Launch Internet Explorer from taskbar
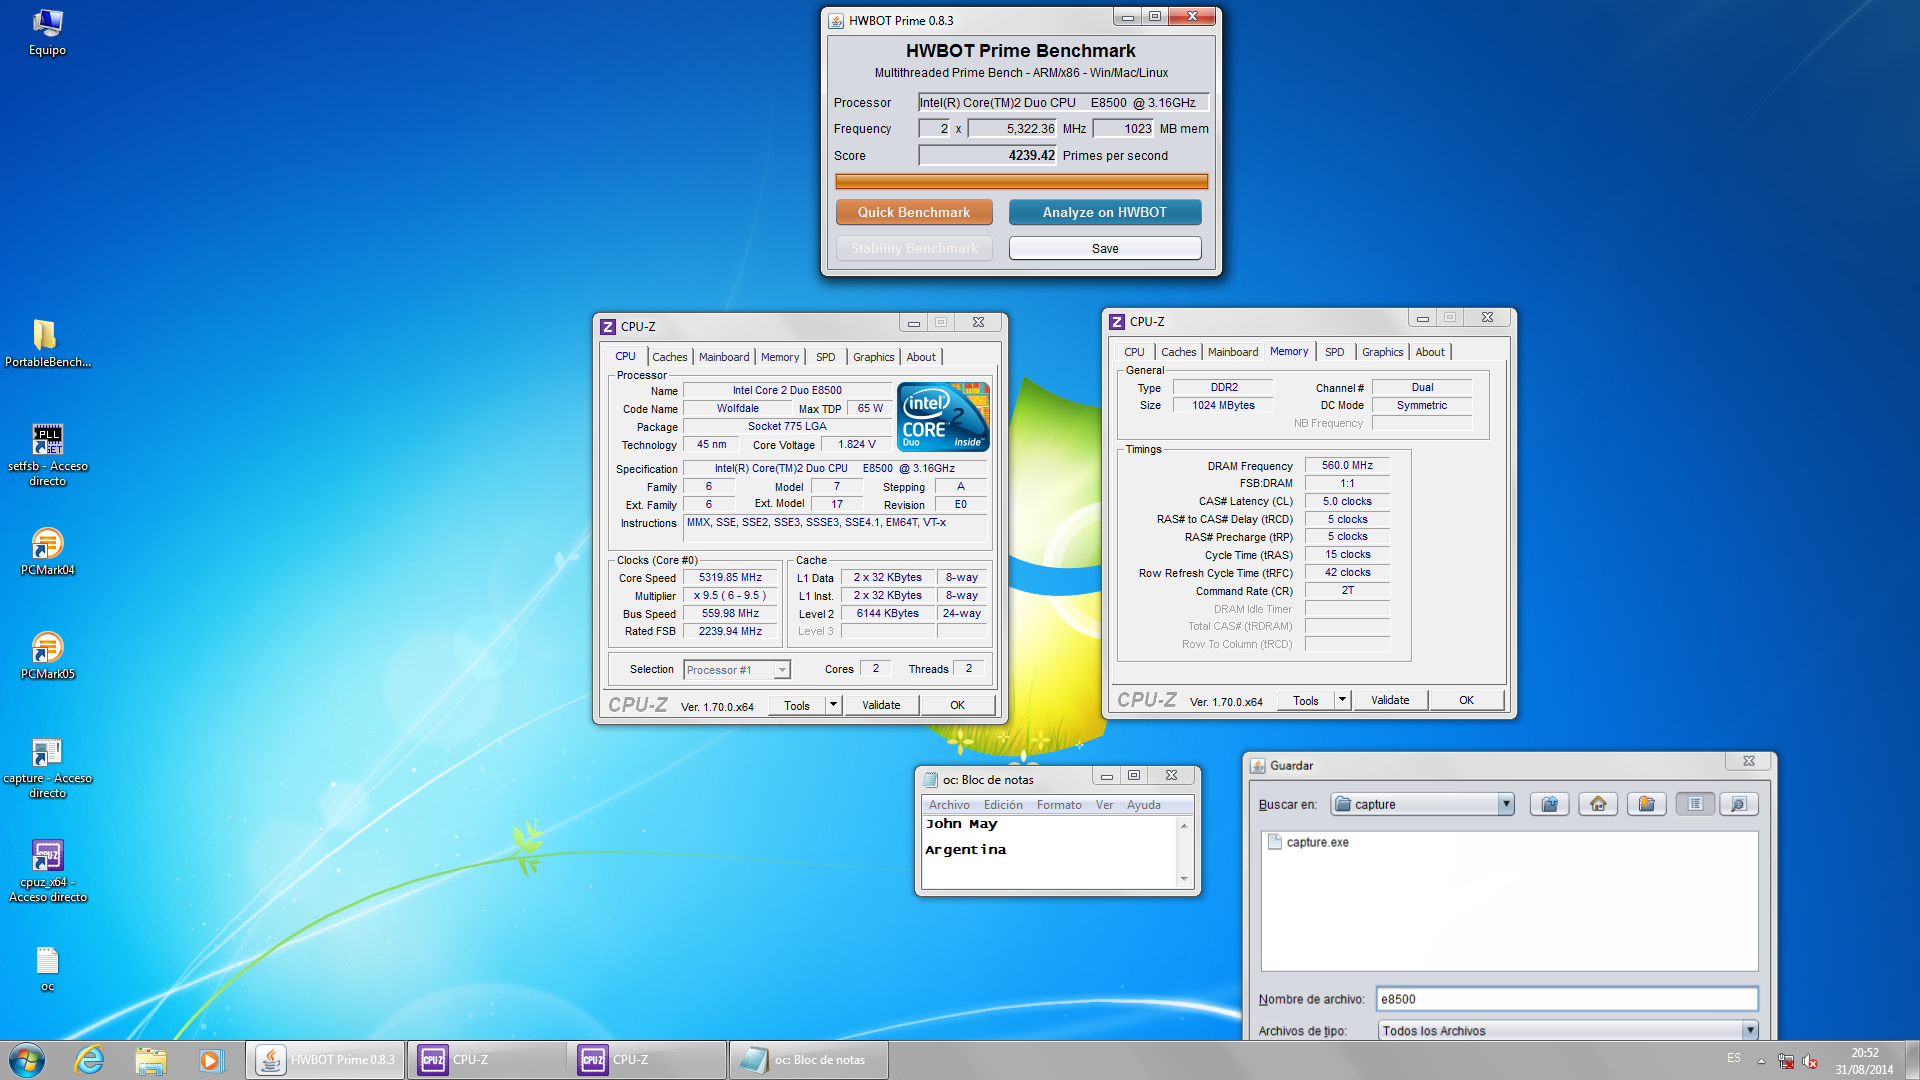 [90, 1060]
